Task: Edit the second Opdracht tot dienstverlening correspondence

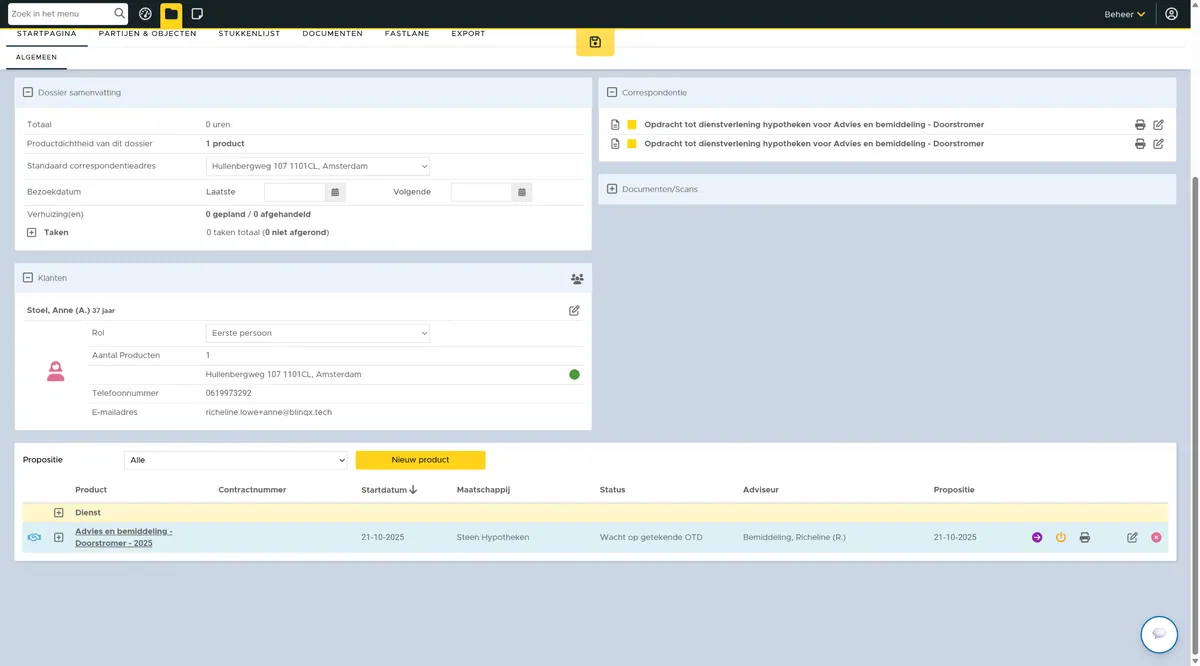Action: pos(1158,144)
